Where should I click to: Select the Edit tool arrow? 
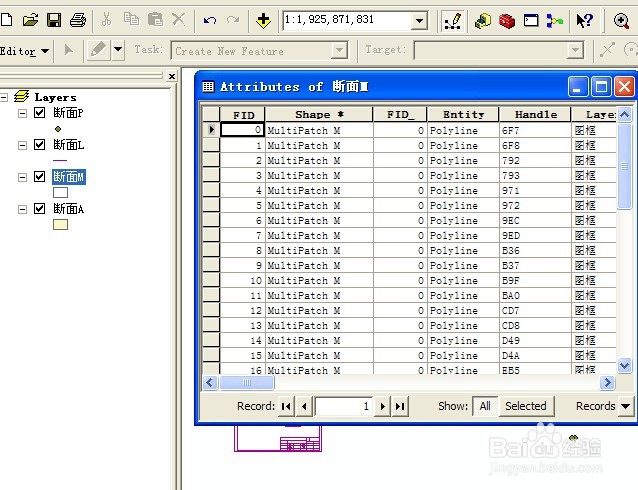(69, 50)
